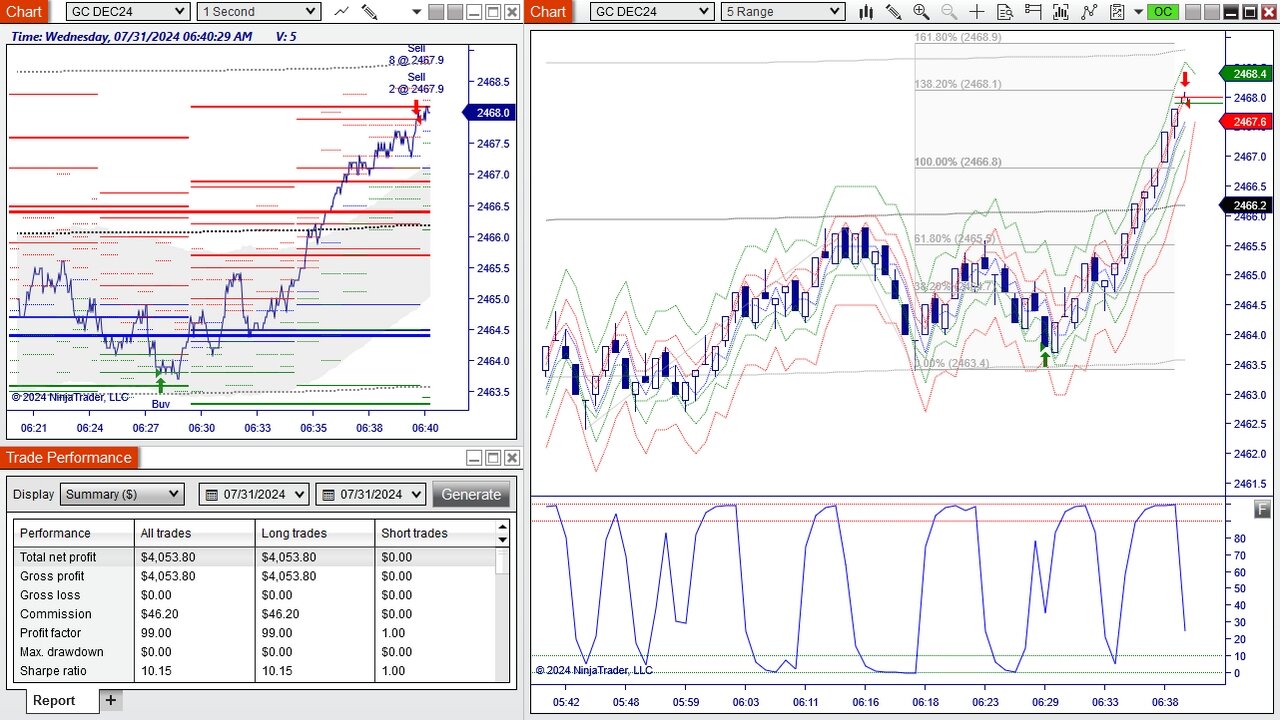Open calendar icon of start date field
Image resolution: width=1280 pixels, height=720 pixels.
(x=212, y=494)
